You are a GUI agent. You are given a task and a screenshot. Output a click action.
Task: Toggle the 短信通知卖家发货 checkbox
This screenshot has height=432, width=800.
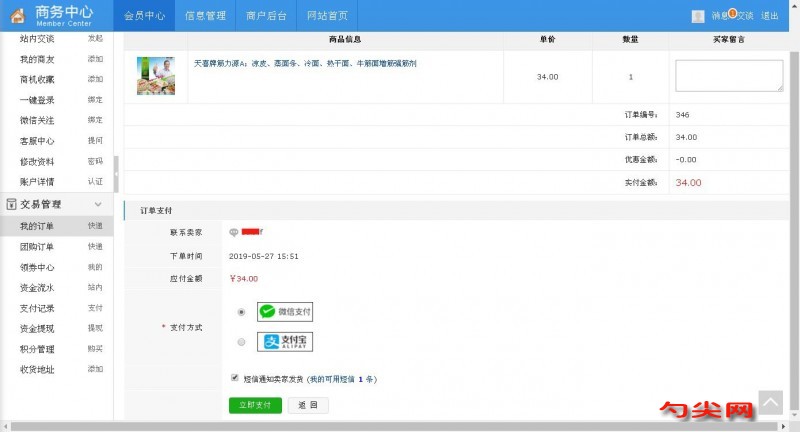pyautogui.click(x=235, y=379)
